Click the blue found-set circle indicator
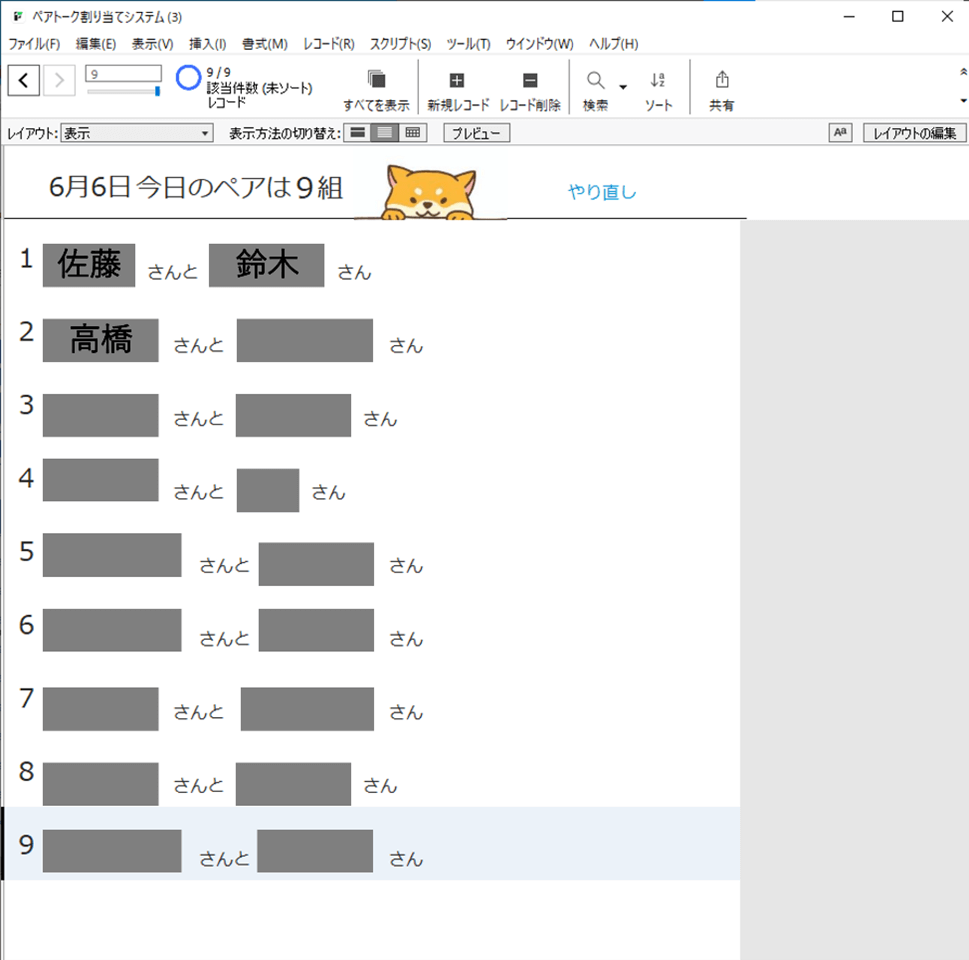 [x=188, y=78]
